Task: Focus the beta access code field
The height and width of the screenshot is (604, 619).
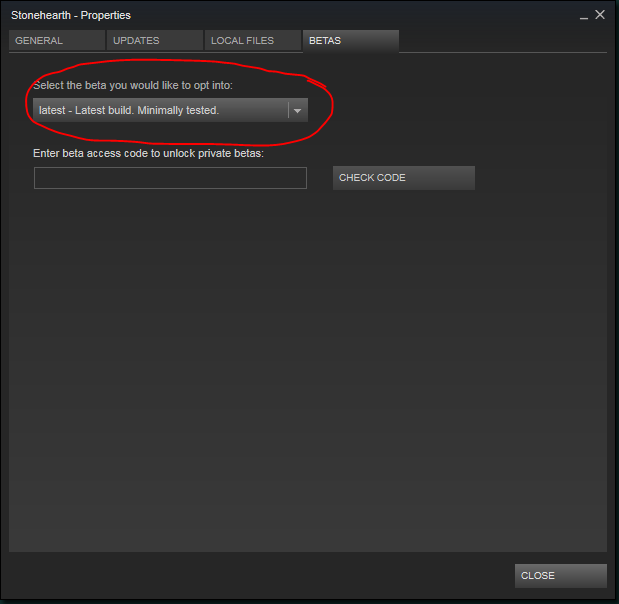Action: (x=170, y=178)
